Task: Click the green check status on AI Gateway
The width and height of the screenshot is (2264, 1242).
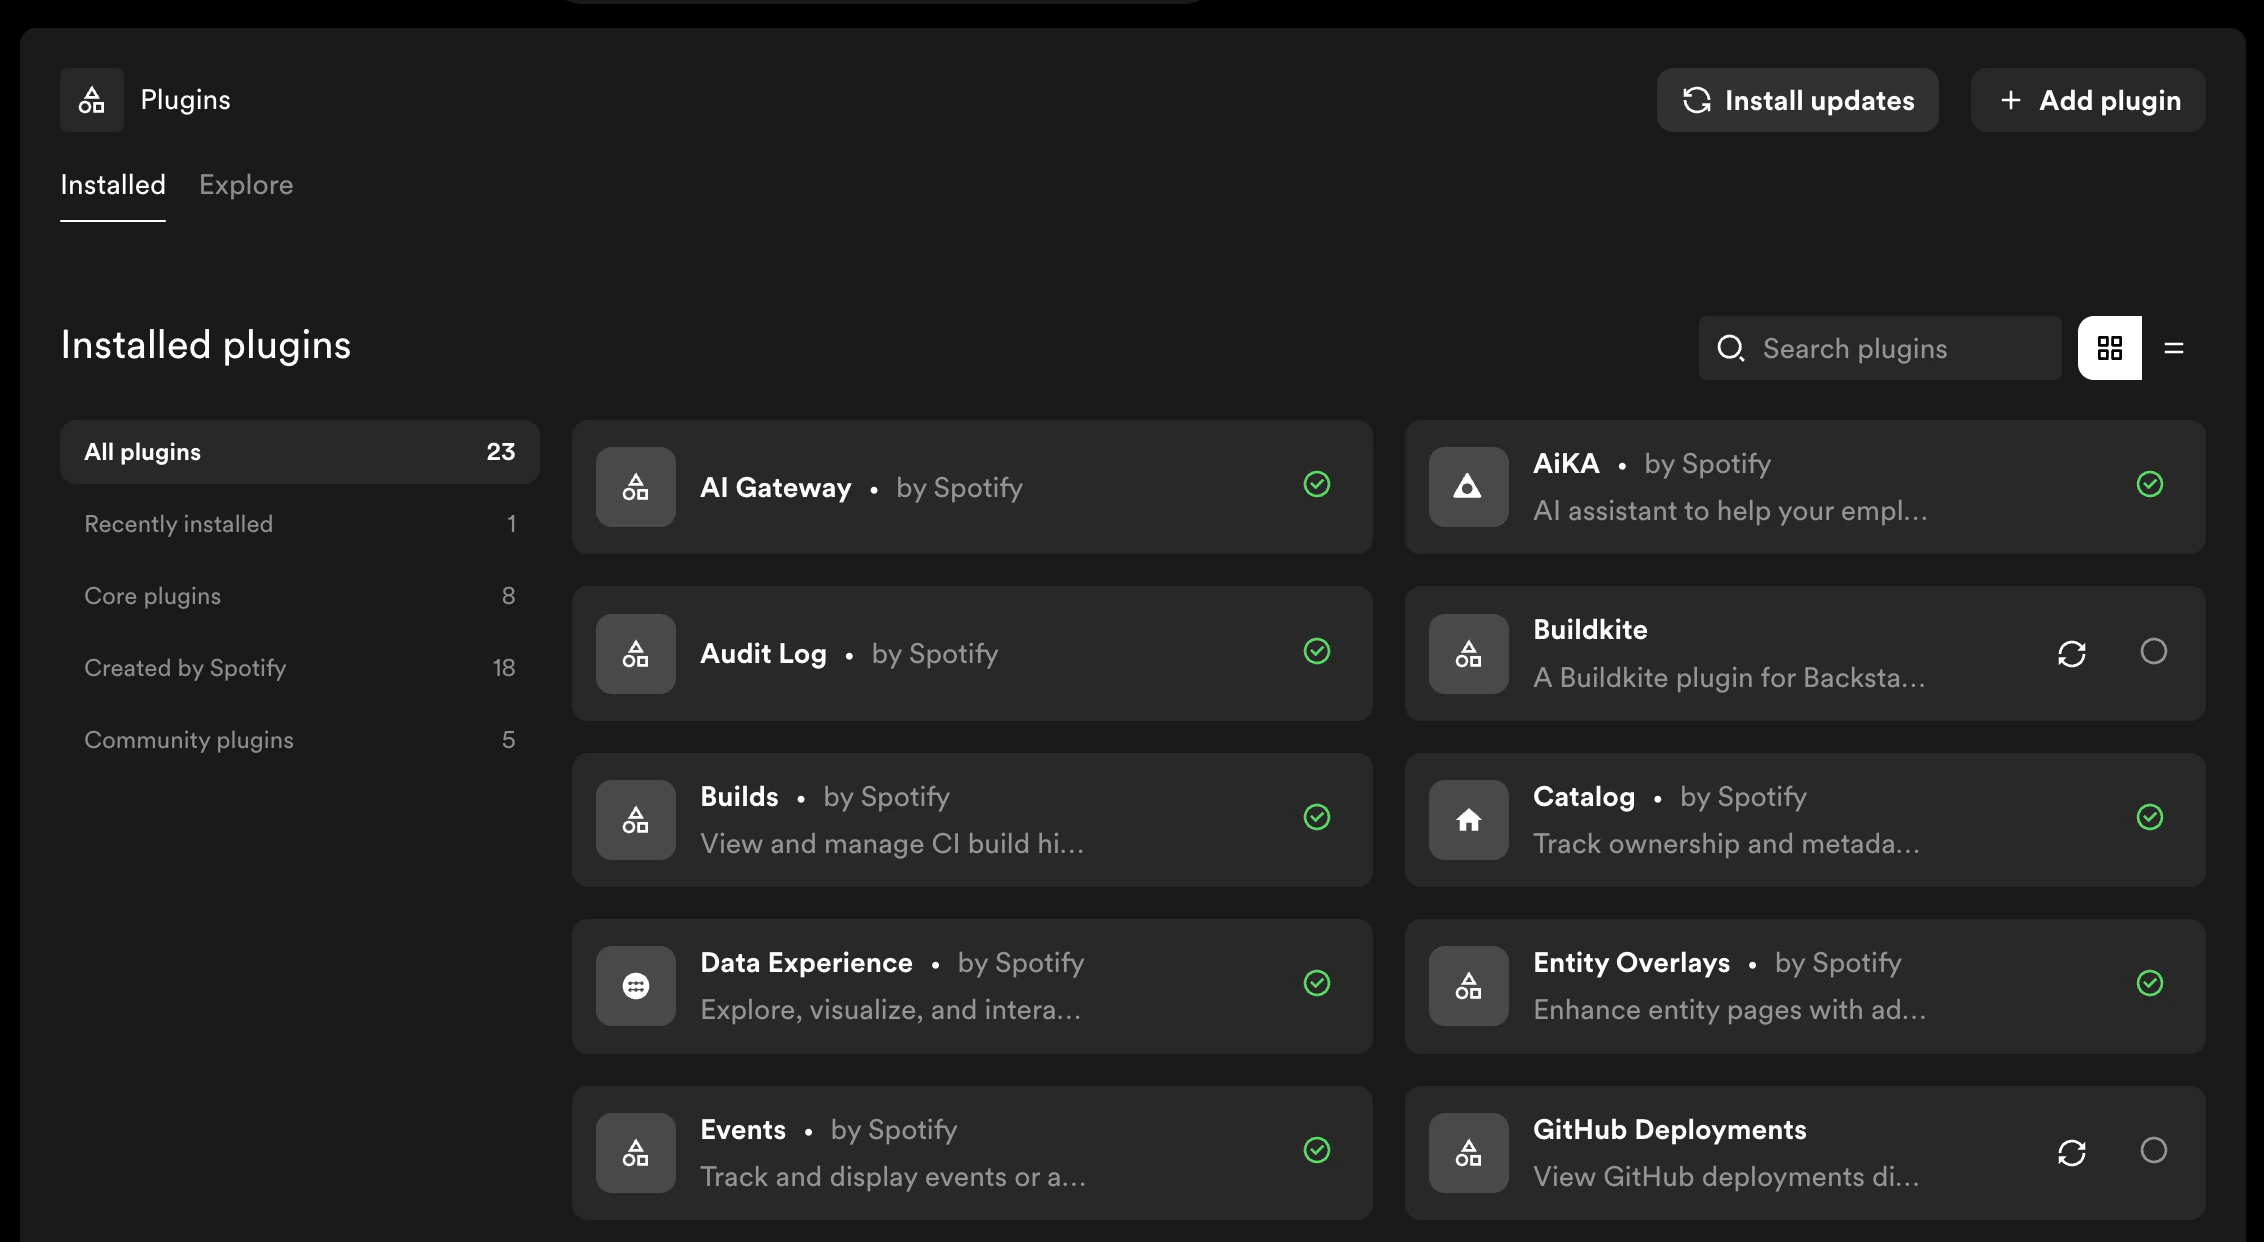Action: [1317, 484]
